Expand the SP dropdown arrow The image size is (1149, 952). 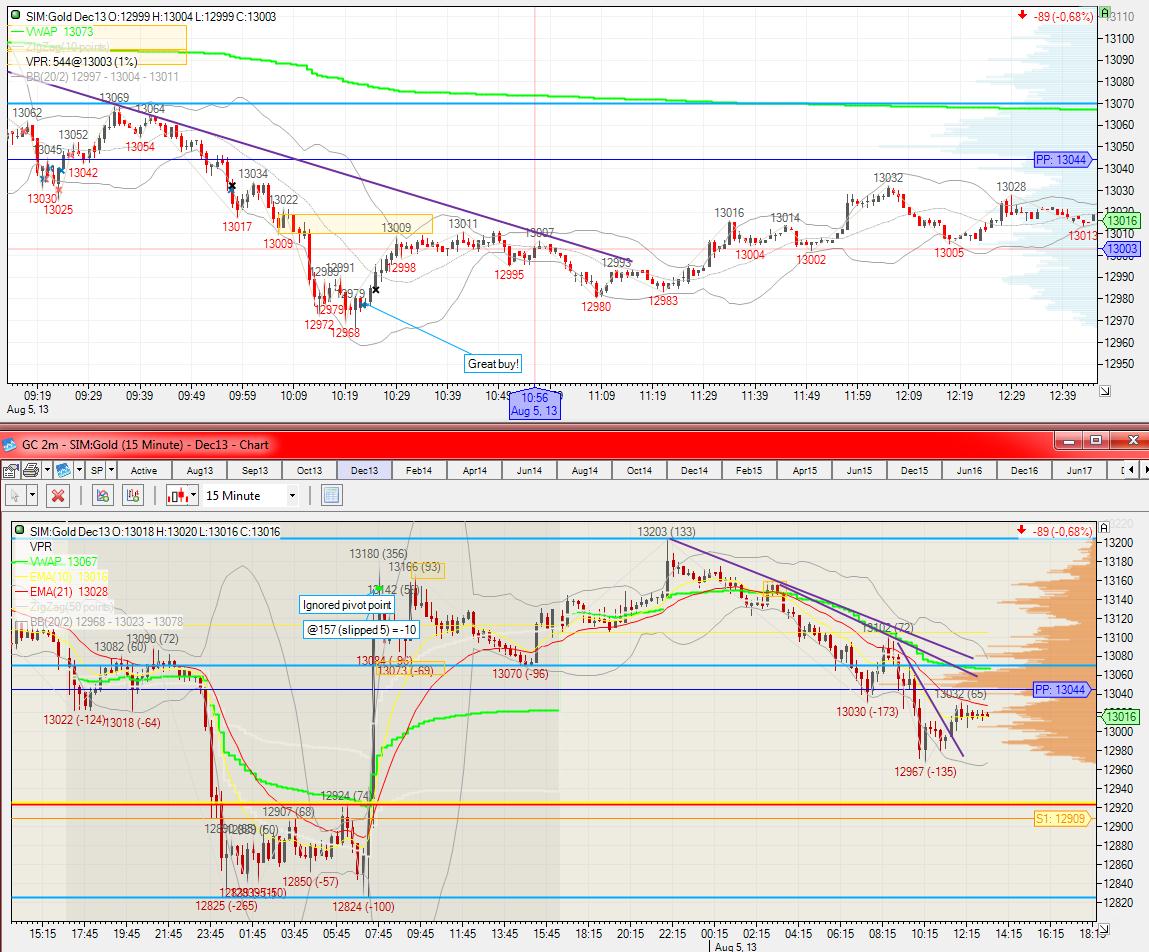tap(111, 470)
